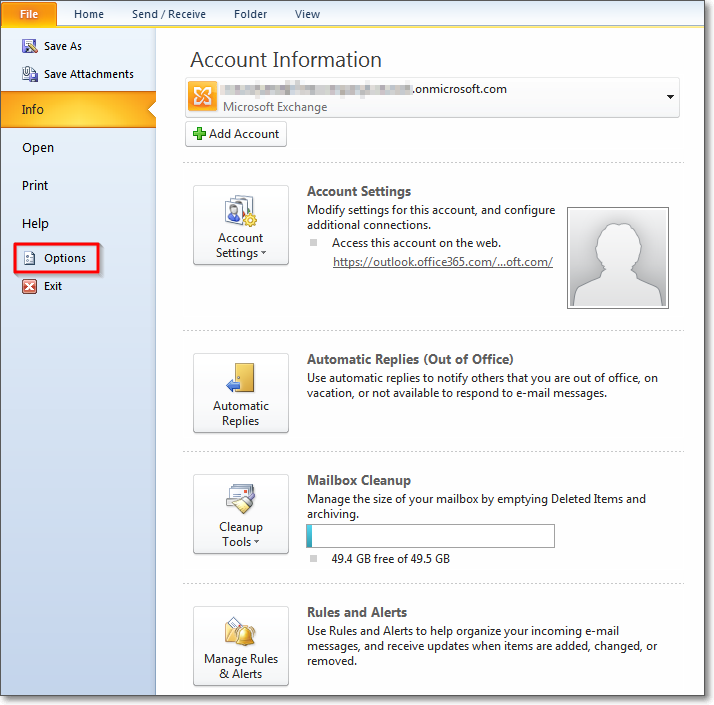The image size is (714, 705).
Task: Open Help in the backstage menu
Action: (36, 224)
